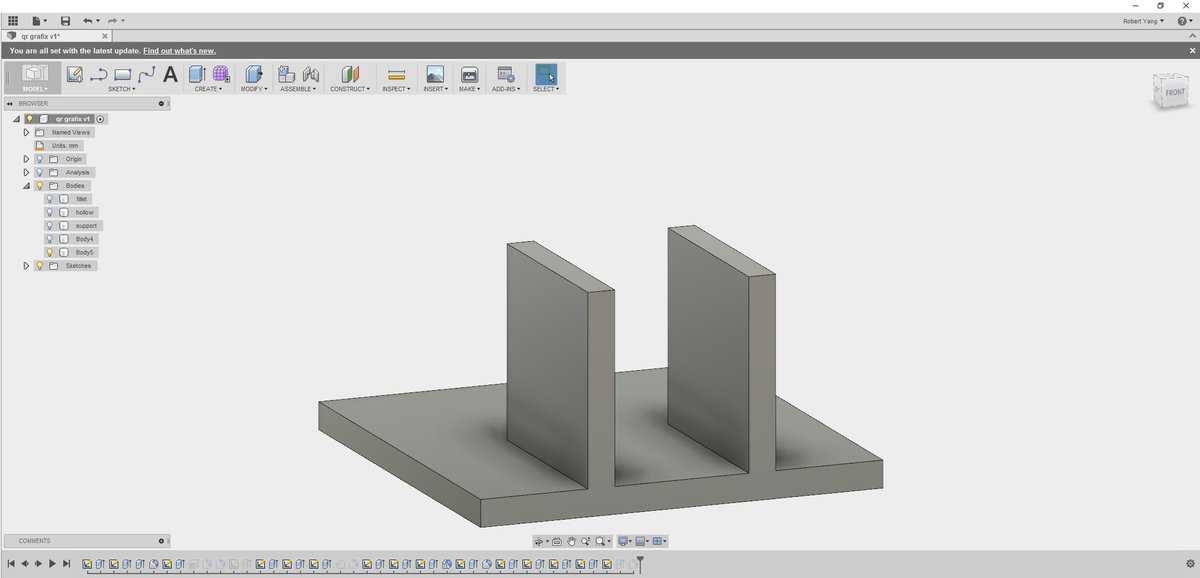Click the Fit zoom magnifier icon
Image resolution: width=1200 pixels, height=578 pixels.
[x=600, y=541]
